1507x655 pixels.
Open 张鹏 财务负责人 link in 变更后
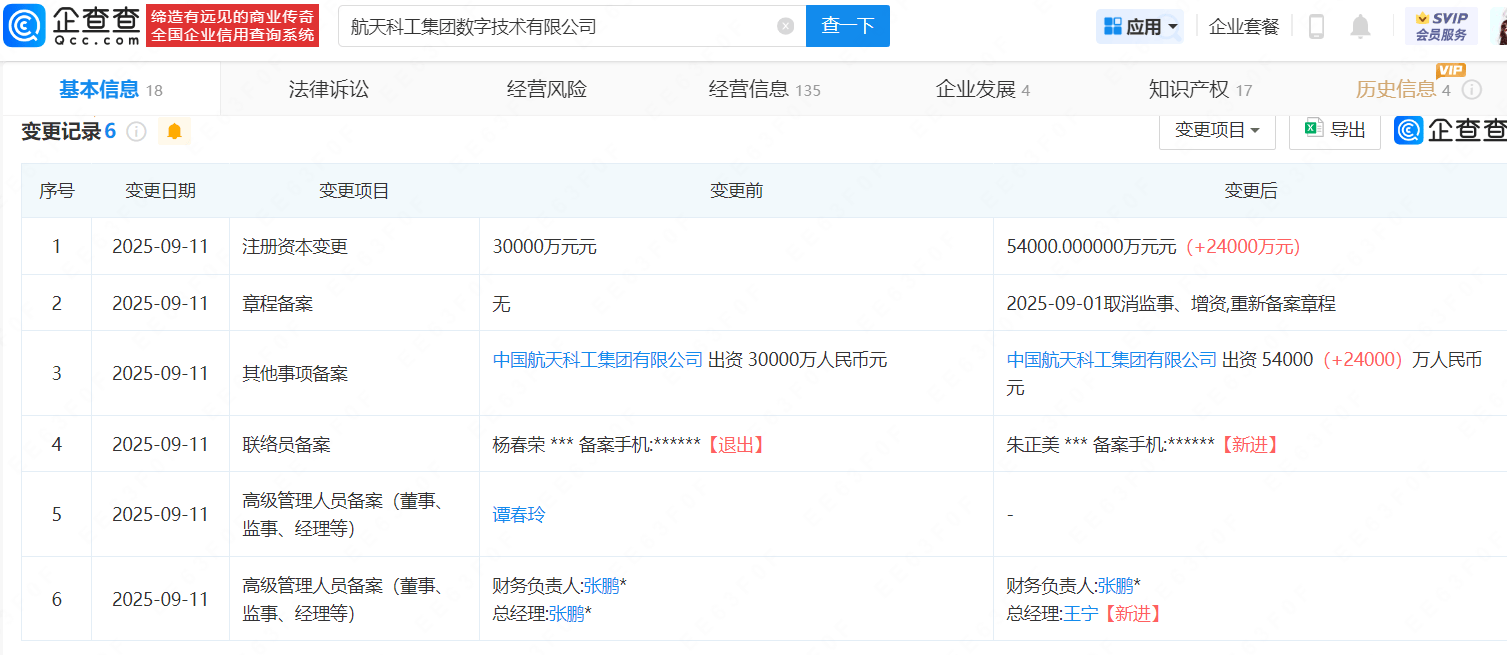[1115, 585]
